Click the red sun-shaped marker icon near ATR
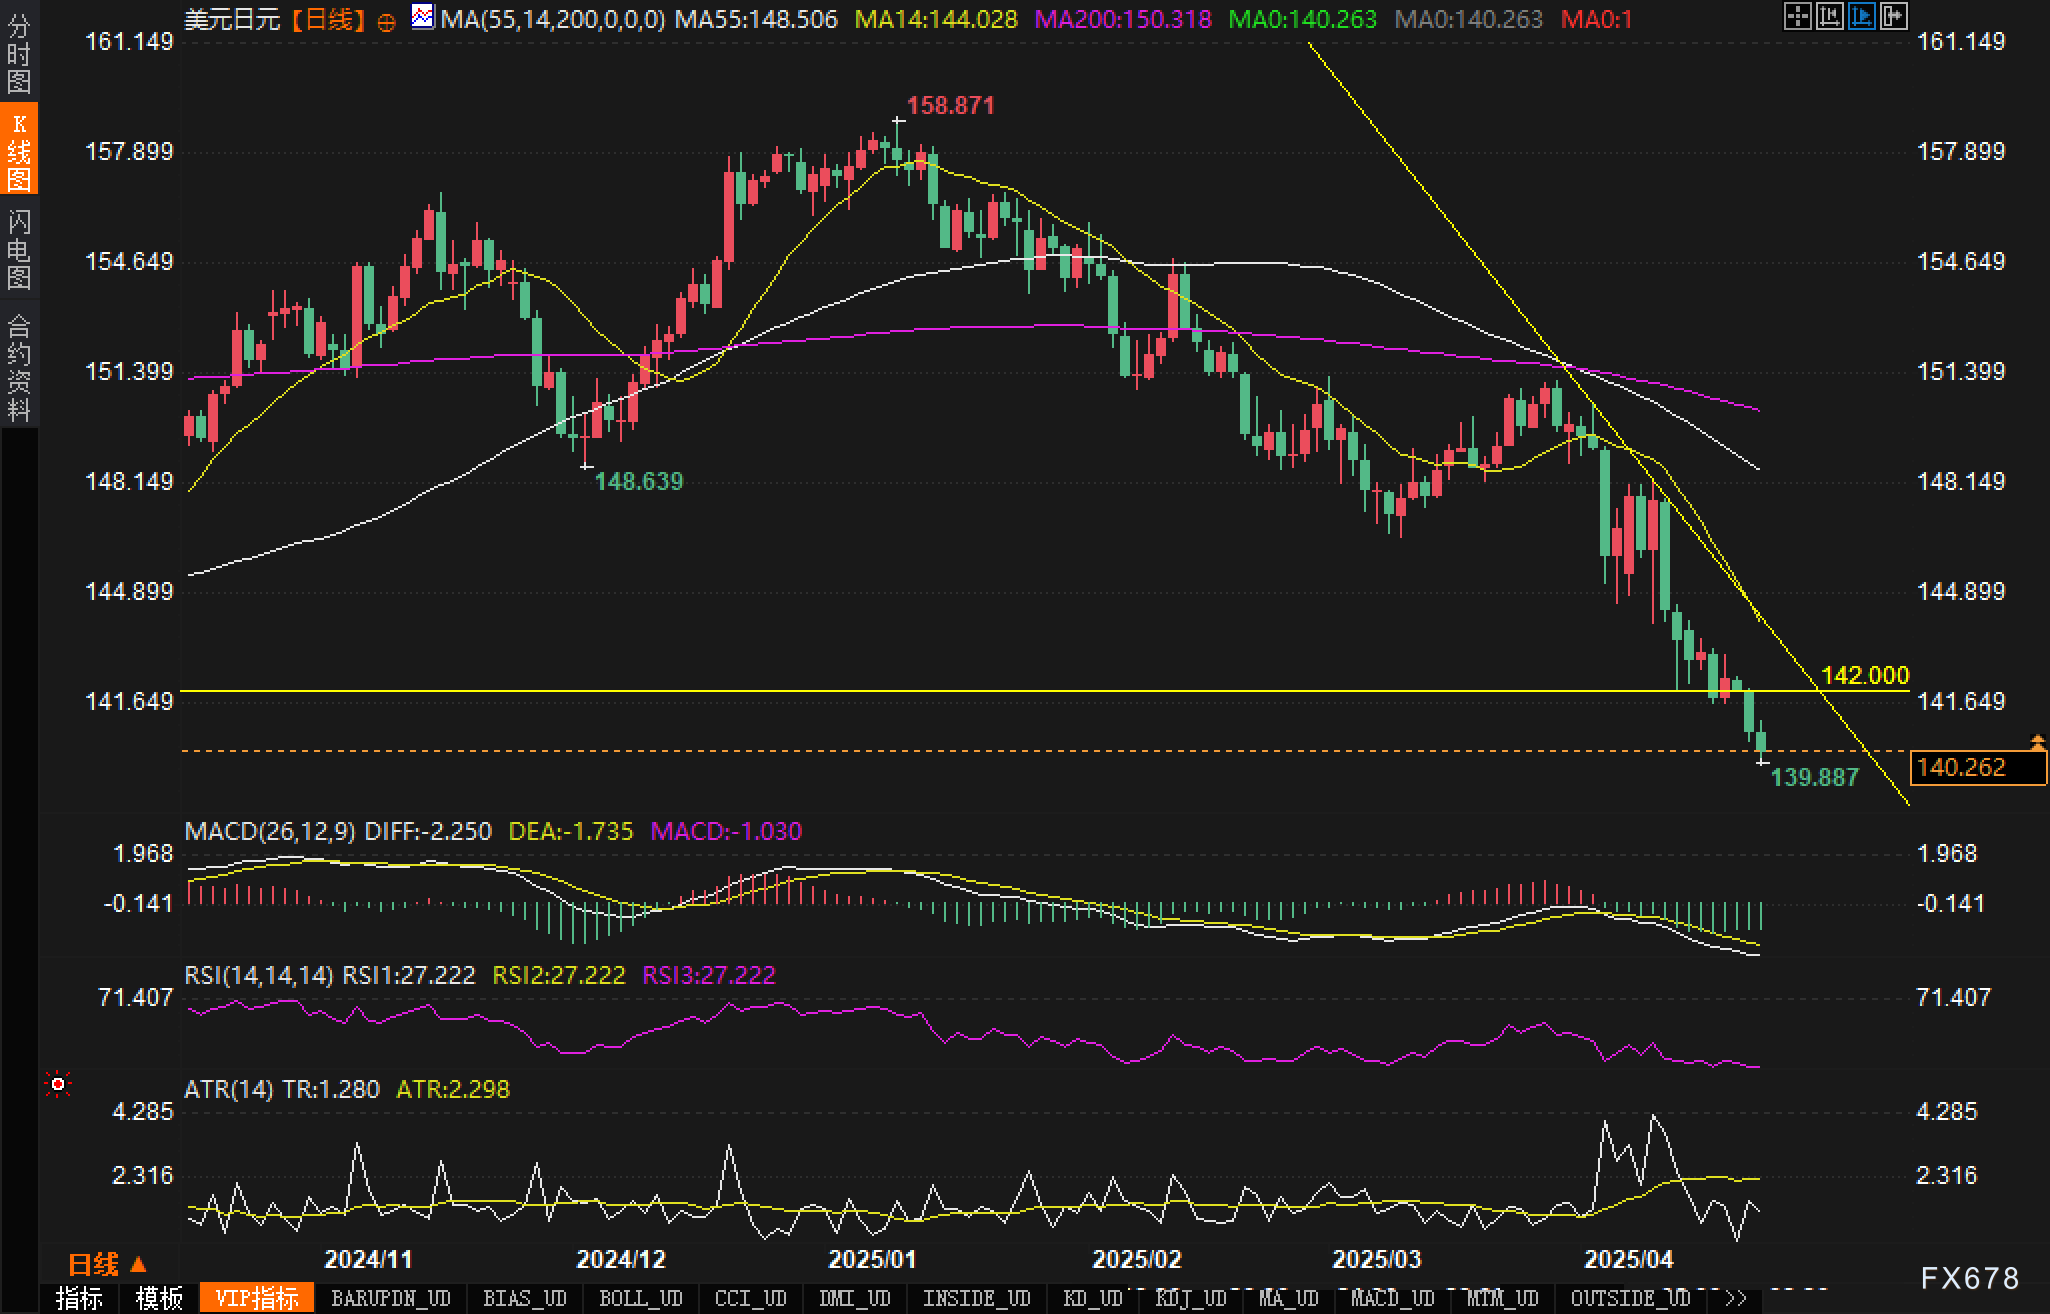The width and height of the screenshot is (2050, 1314). coord(58,1084)
